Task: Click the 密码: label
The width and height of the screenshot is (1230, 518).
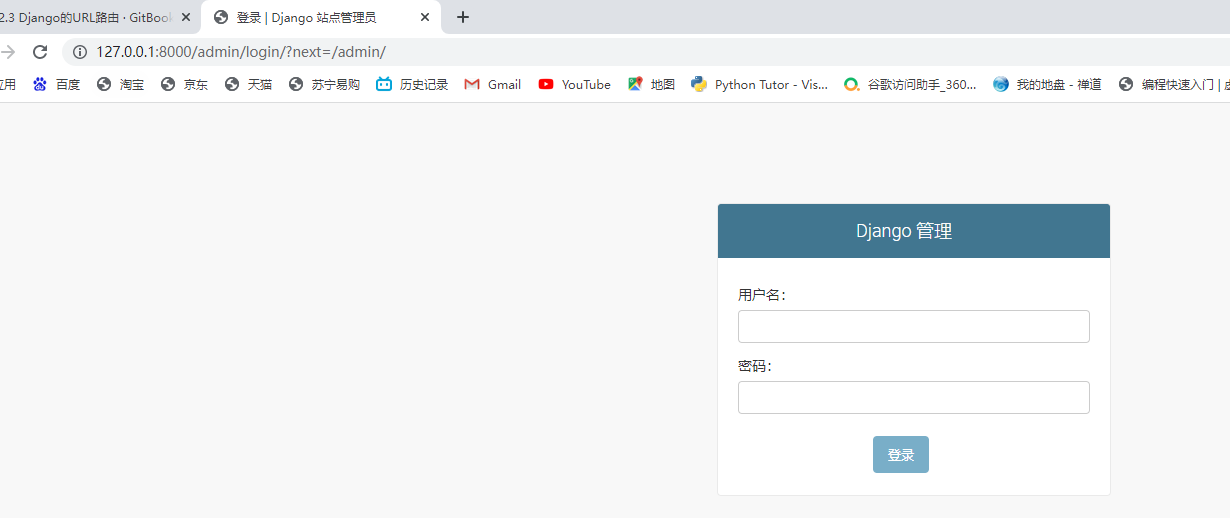Action: click(755, 366)
